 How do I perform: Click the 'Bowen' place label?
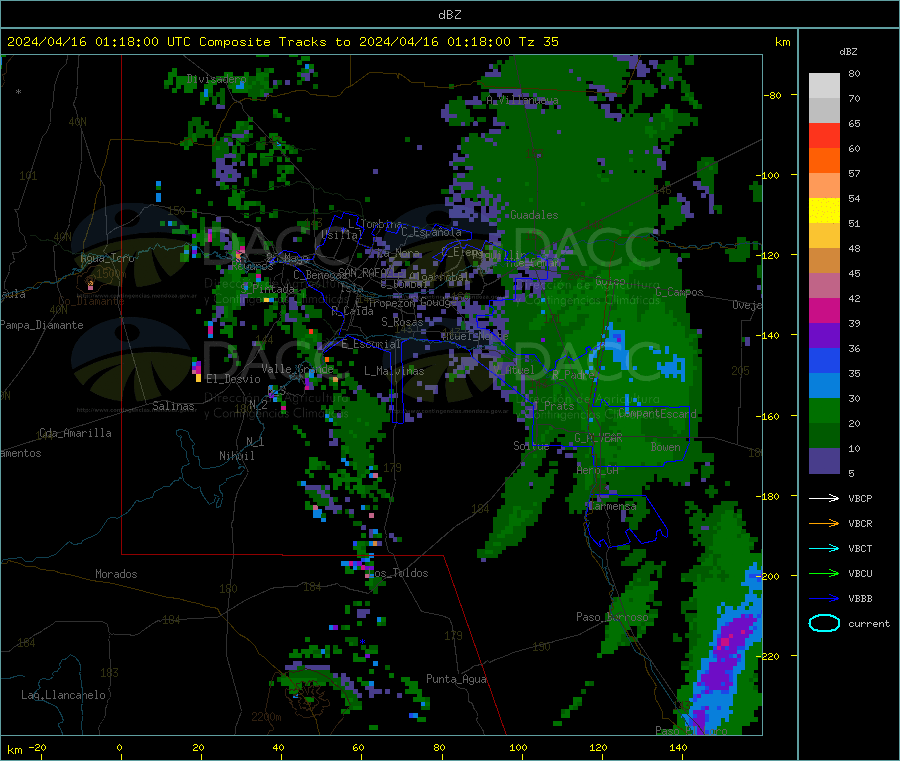[x=665, y=446]
